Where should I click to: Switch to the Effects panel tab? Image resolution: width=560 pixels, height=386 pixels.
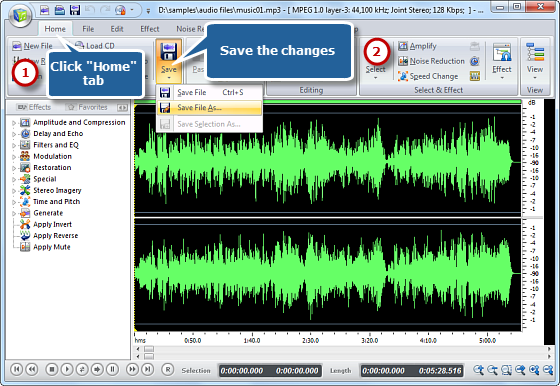(35, 107)
